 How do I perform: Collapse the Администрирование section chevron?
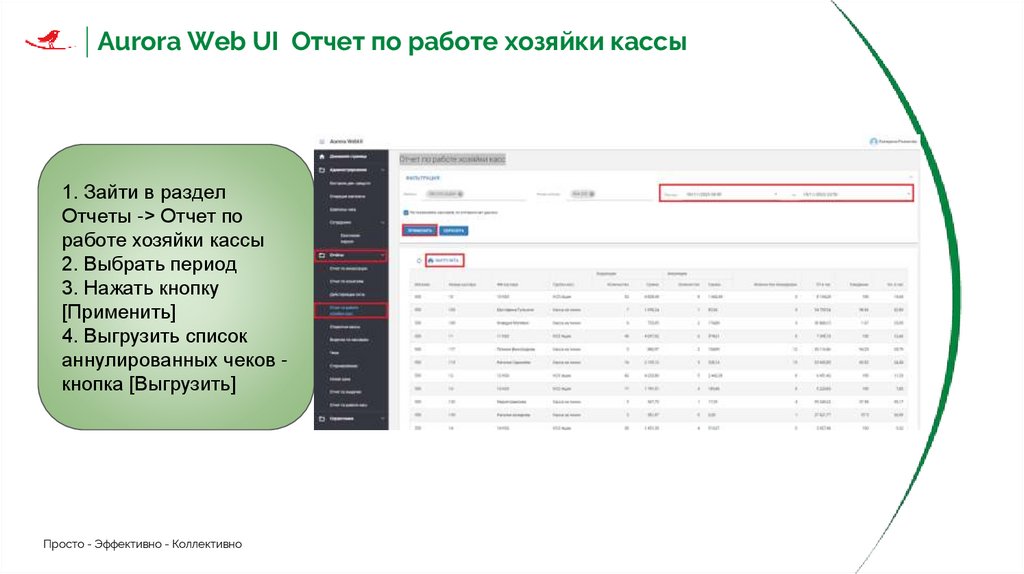pos(383,170)
